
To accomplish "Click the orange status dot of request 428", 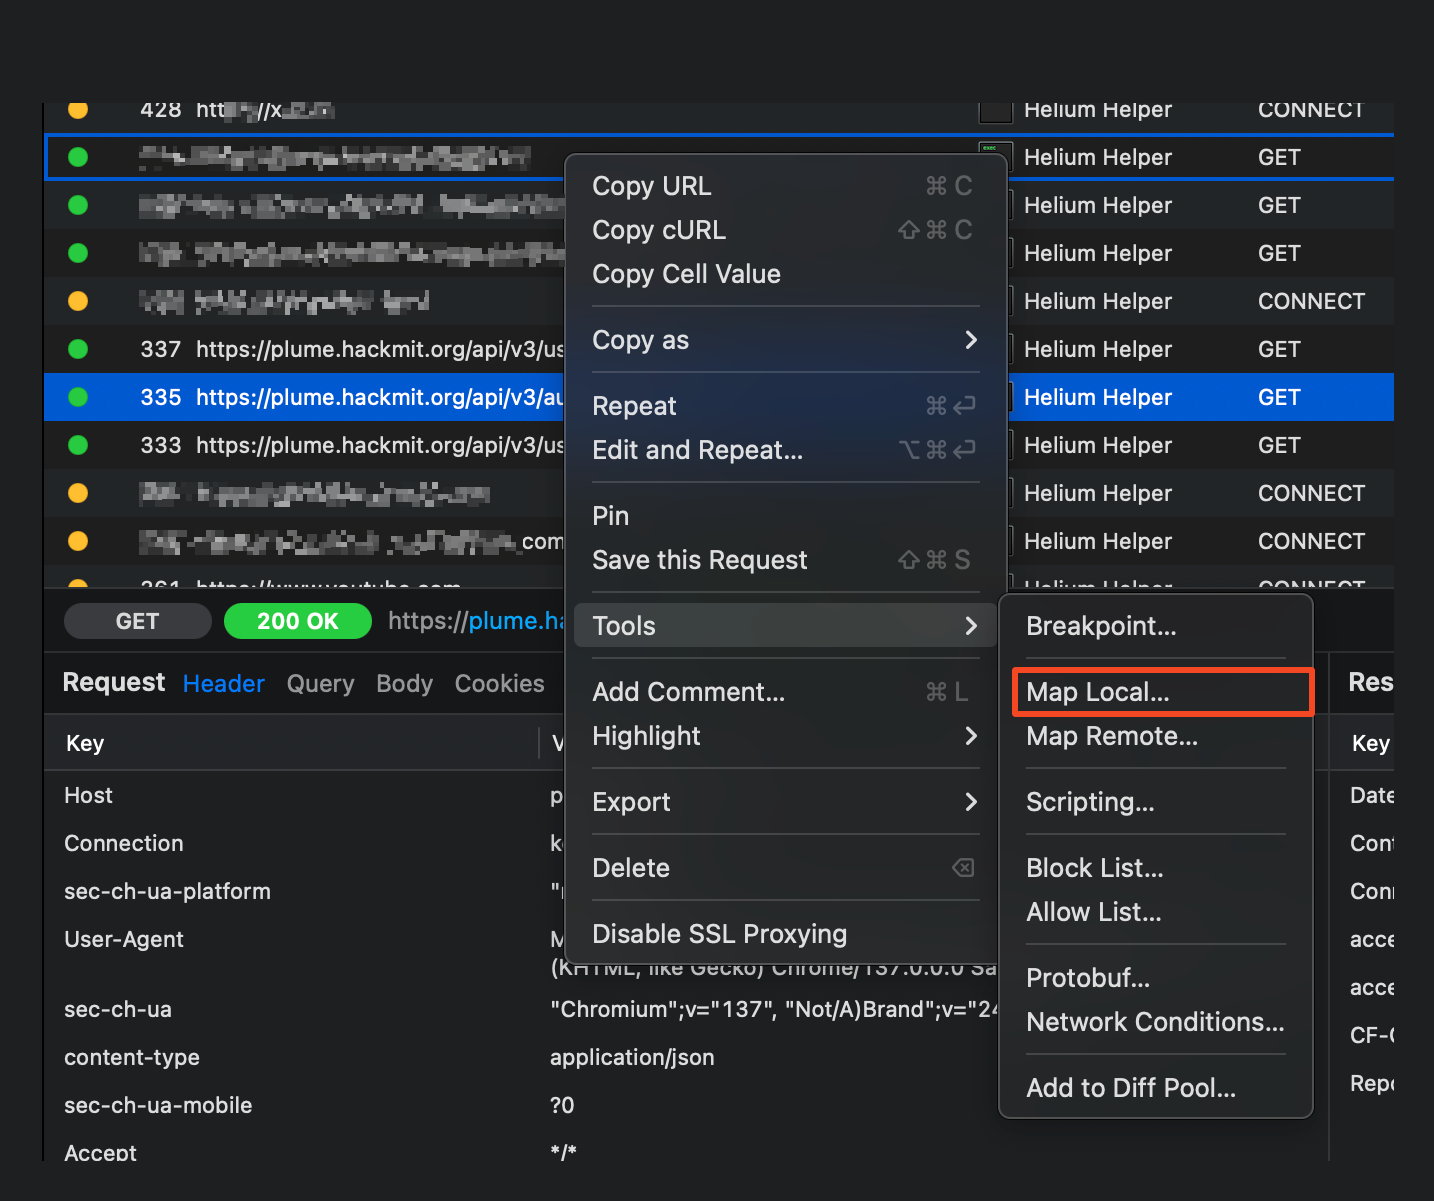I will [x=77, y=110].
